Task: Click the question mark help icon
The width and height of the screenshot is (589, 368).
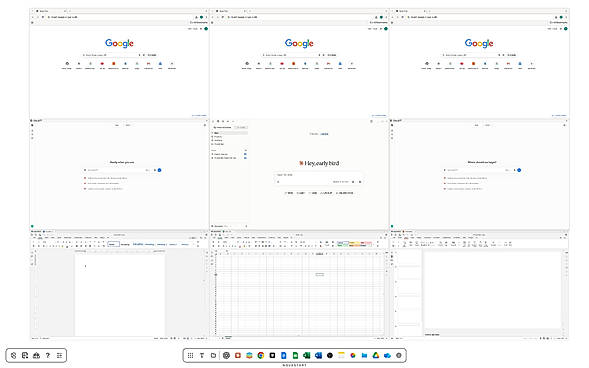Action: click(x=48, y=355)
